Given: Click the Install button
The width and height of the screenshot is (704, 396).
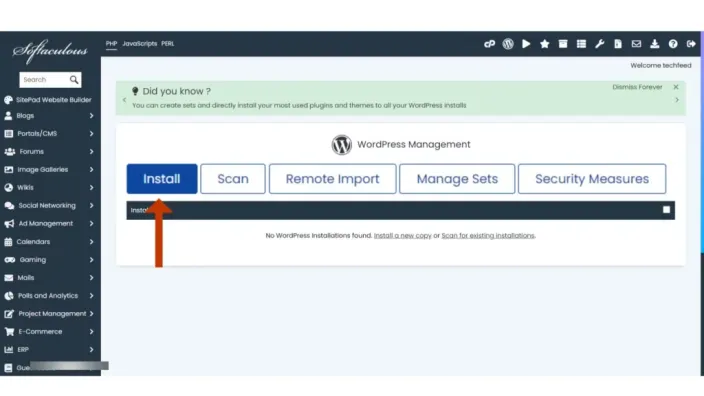Looking at the screenshot, I should 162,179.
